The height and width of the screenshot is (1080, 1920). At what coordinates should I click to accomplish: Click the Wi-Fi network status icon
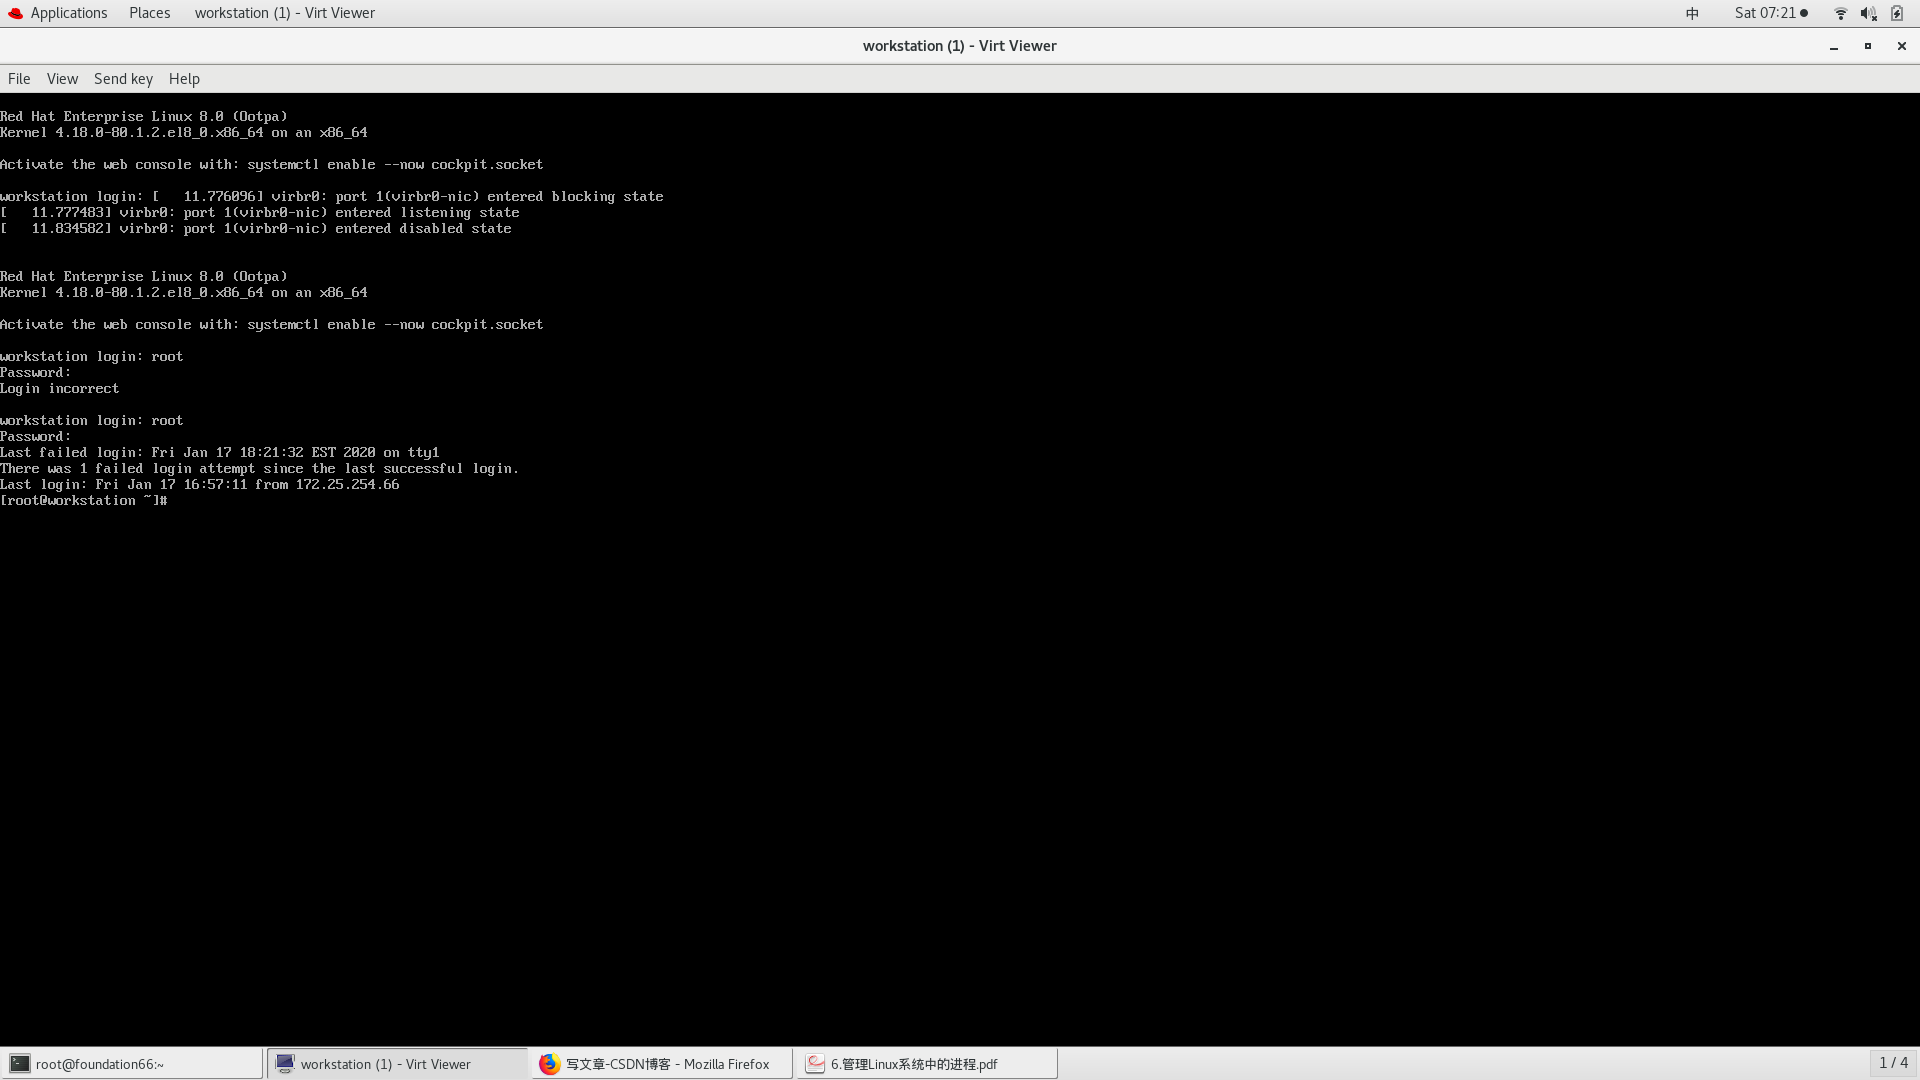coord(1840,13)
